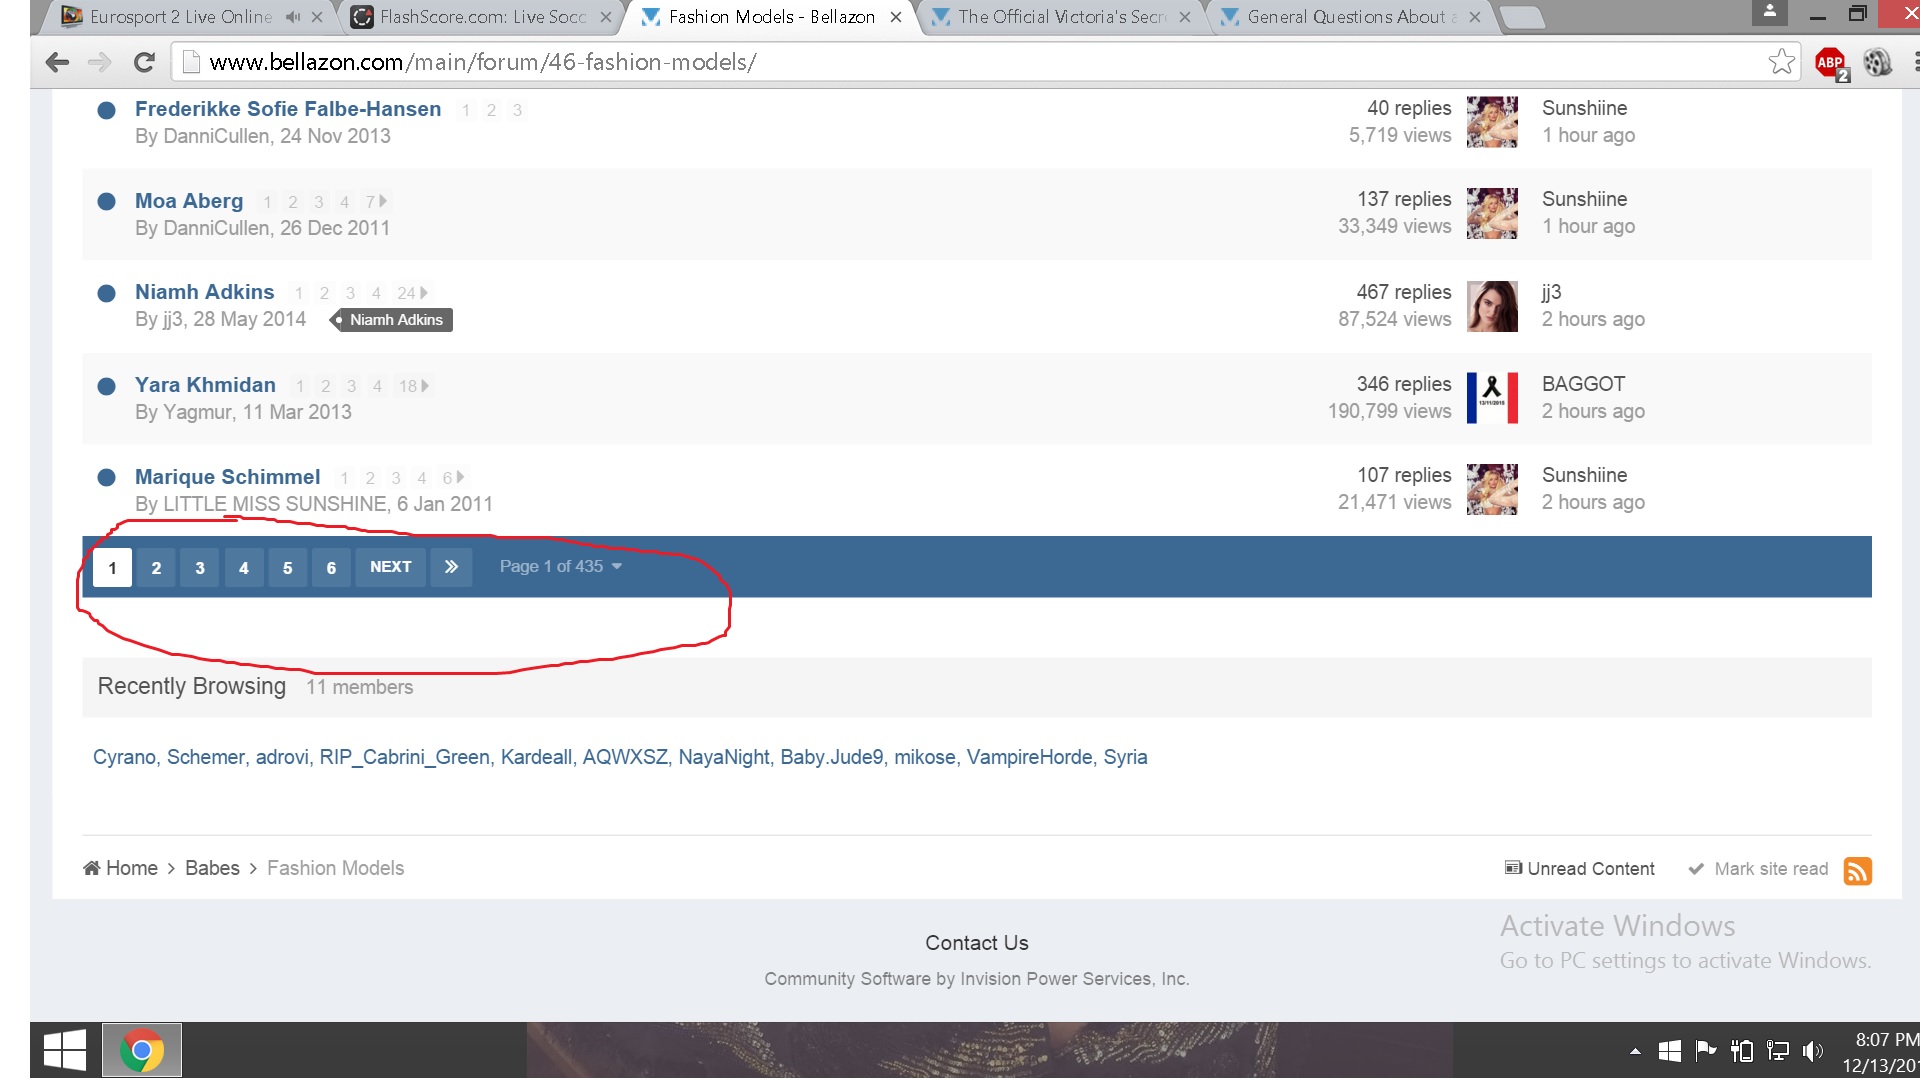Open Windows Start button

65,1050
